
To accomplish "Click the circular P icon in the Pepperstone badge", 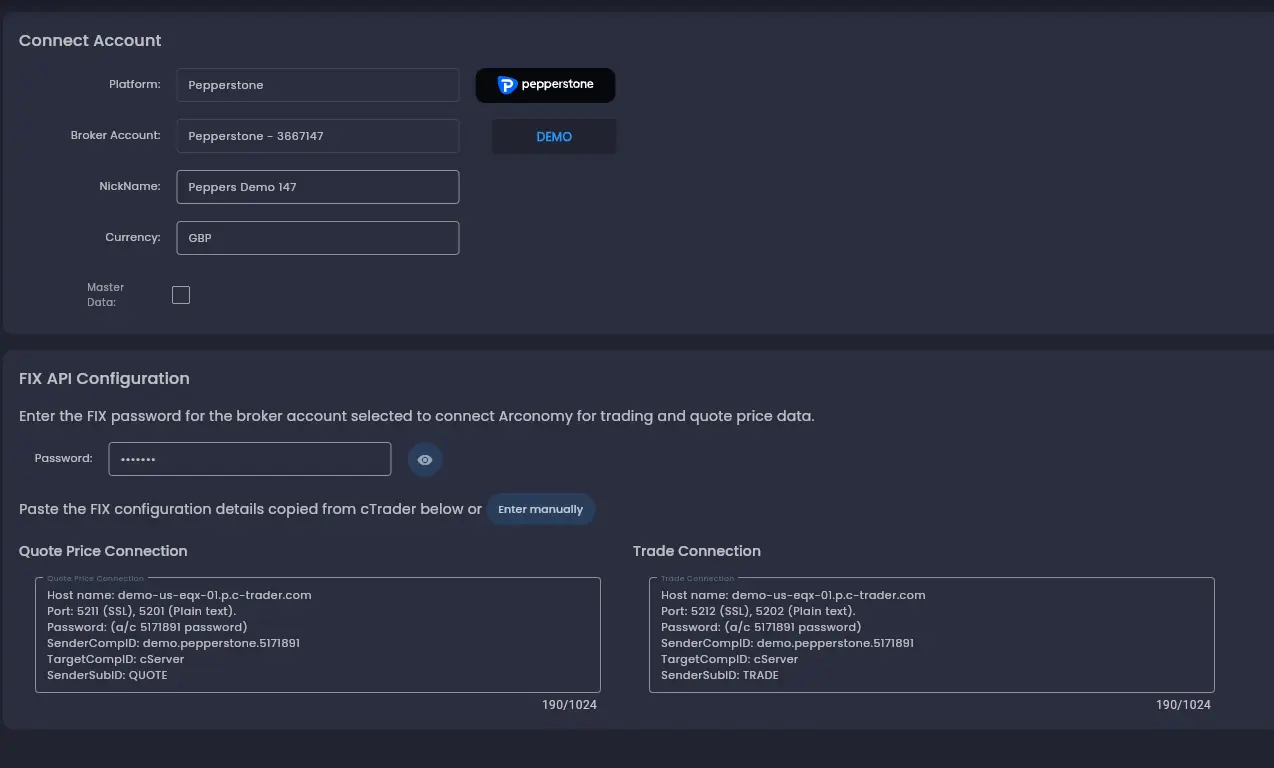I will click(x=507, y=85).
